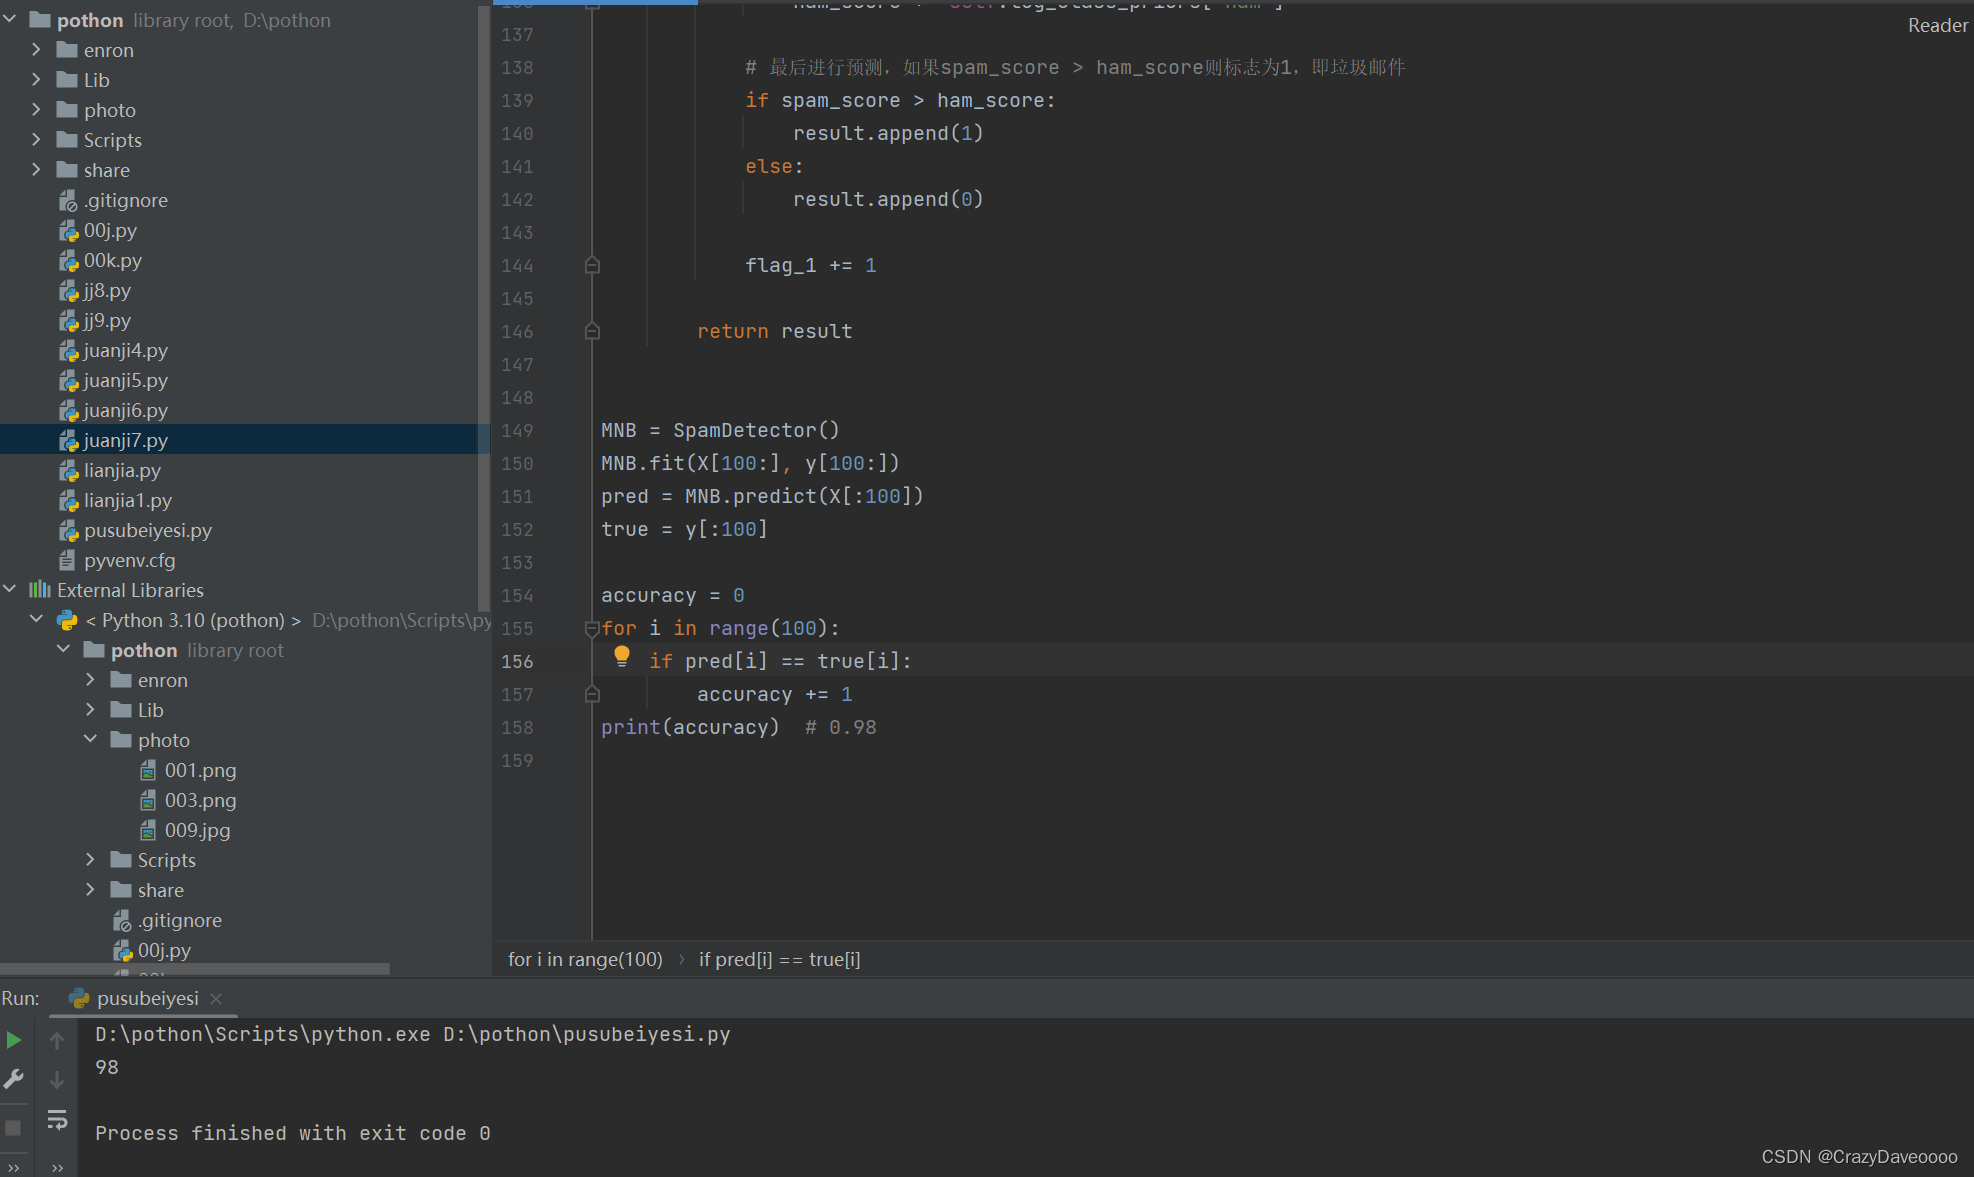This screenshot has height=1177, width=1974.
Task: Click the scroll up arrow in Run console
Action: click(57, 1041)
